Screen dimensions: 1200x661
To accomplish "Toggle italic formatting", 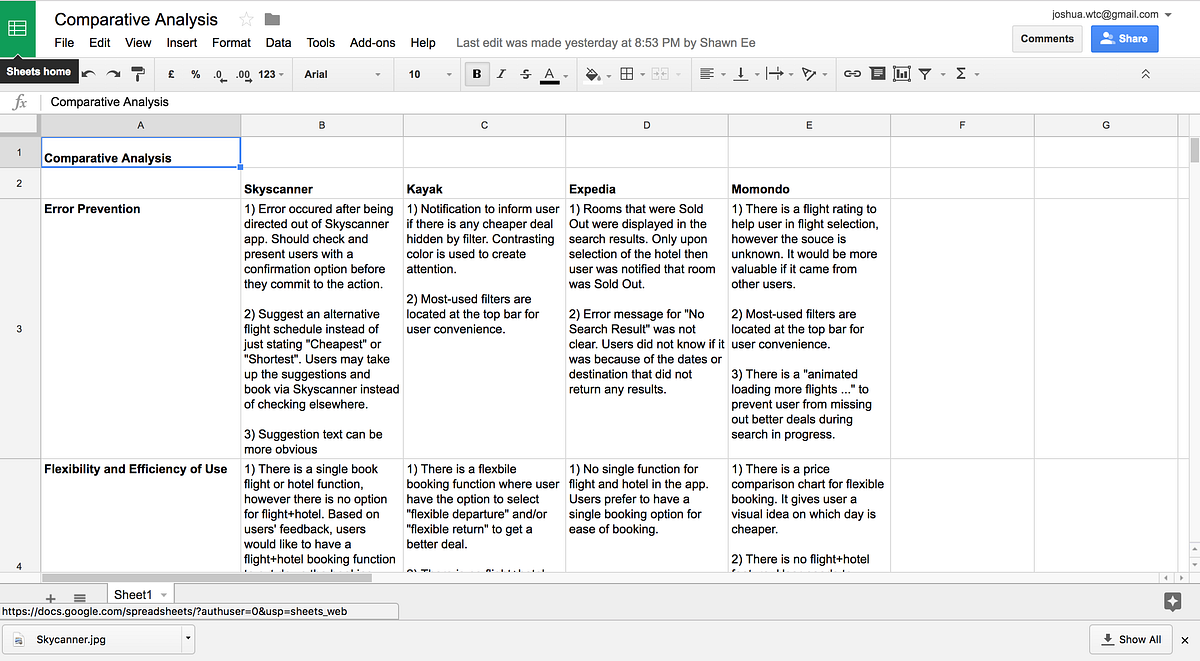I will tap(501, 74).
